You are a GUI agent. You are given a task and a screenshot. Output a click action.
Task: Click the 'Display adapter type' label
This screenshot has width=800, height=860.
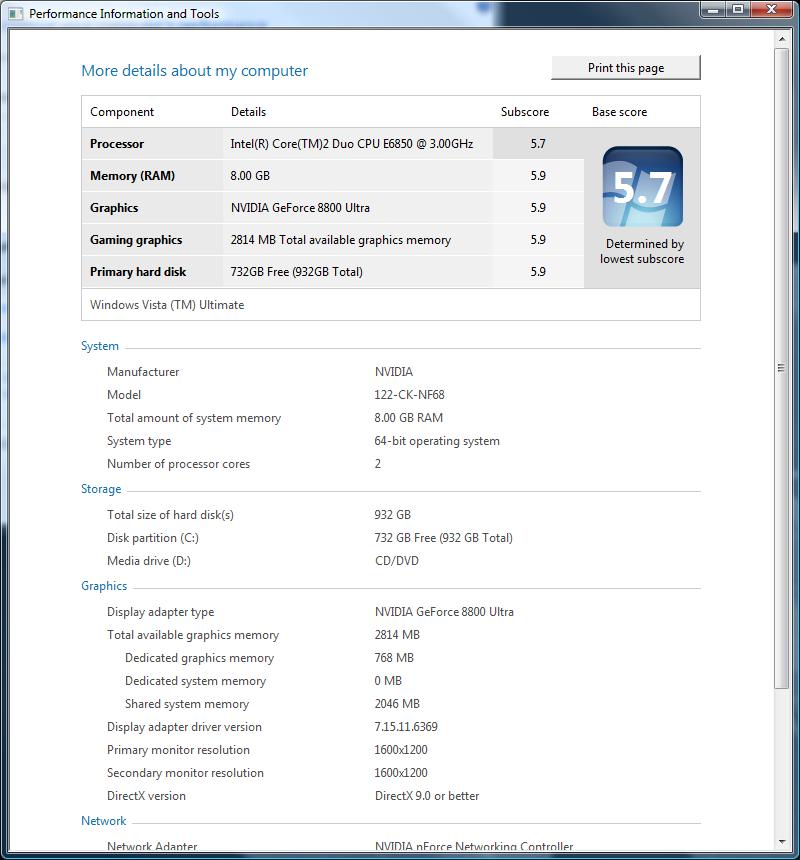tap(161, 612)
